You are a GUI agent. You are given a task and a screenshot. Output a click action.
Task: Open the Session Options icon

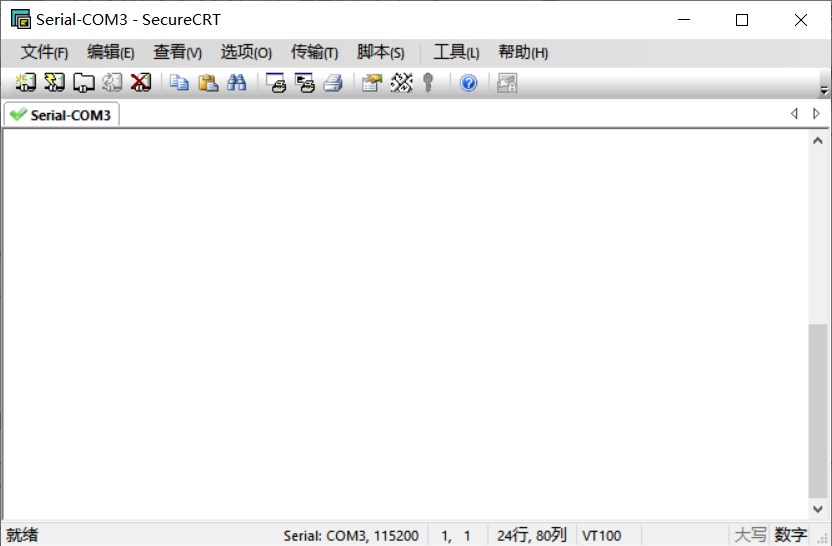372,83
